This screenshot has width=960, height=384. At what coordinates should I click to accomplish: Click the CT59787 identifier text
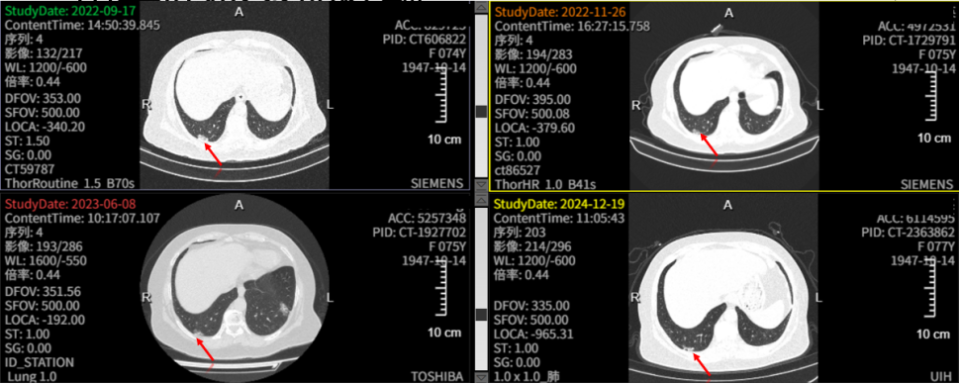(x=29, y=169)
